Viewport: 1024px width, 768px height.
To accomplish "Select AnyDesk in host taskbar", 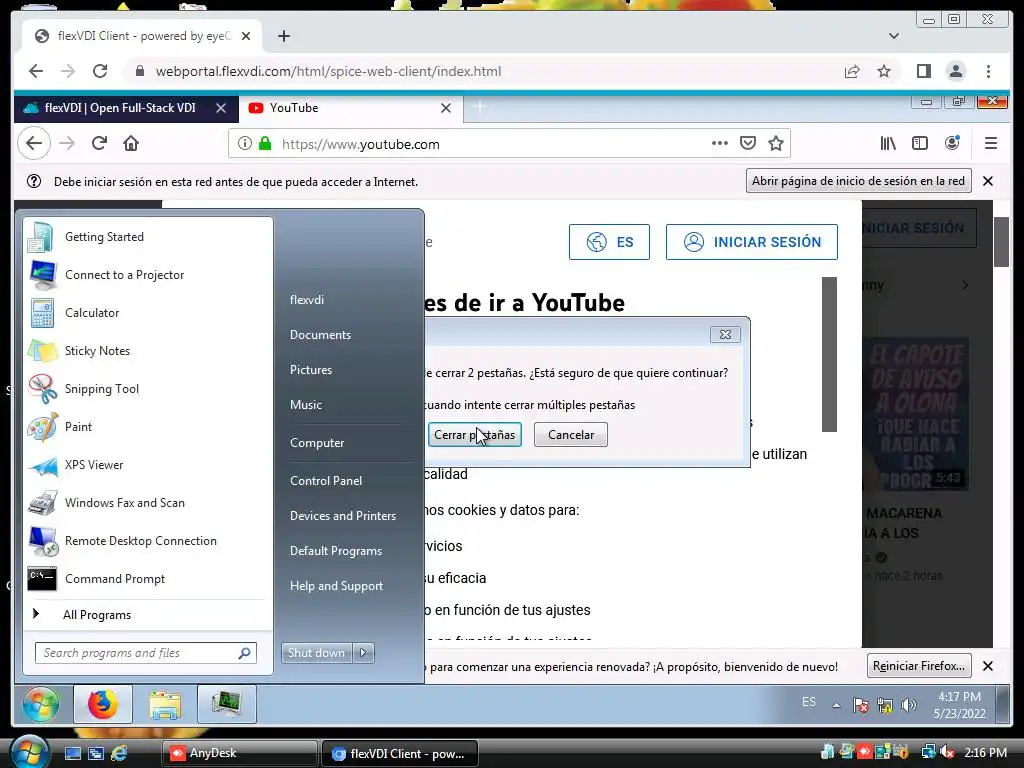I will (x=240, y=753).
